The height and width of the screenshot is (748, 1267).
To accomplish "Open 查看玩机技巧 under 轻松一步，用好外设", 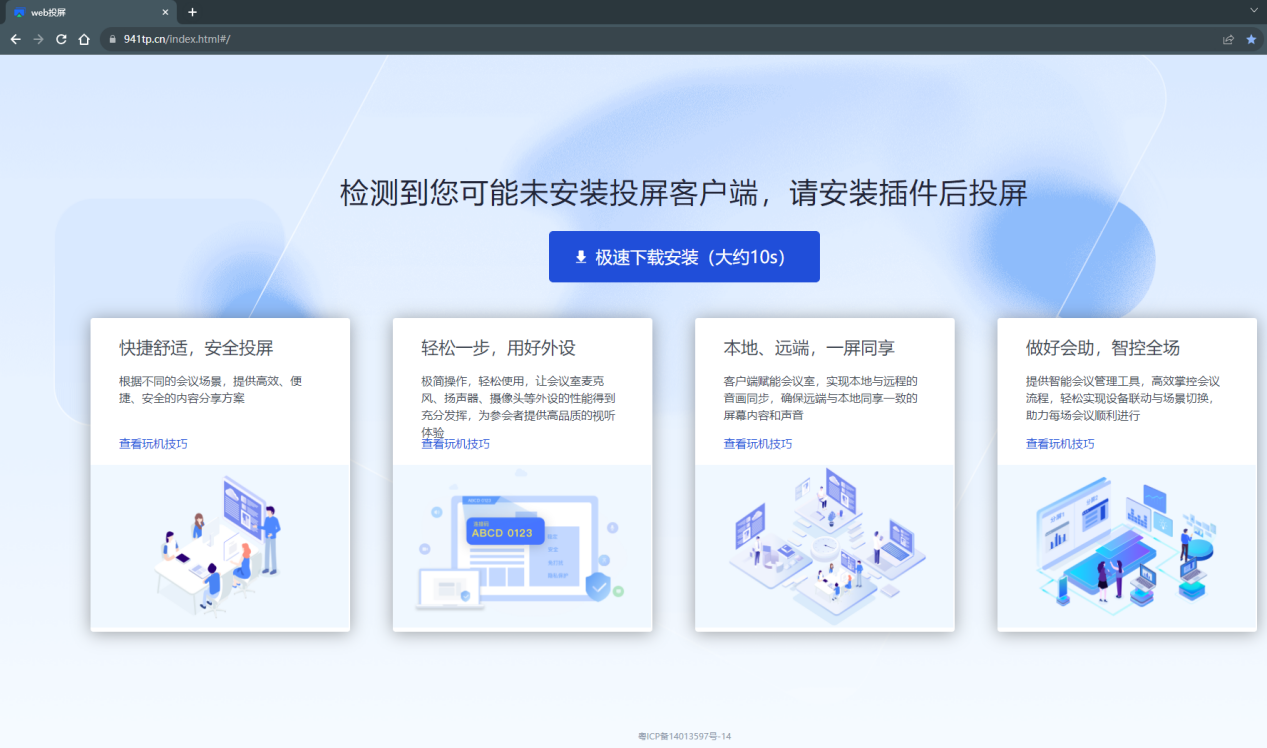I will coord(455,444).
